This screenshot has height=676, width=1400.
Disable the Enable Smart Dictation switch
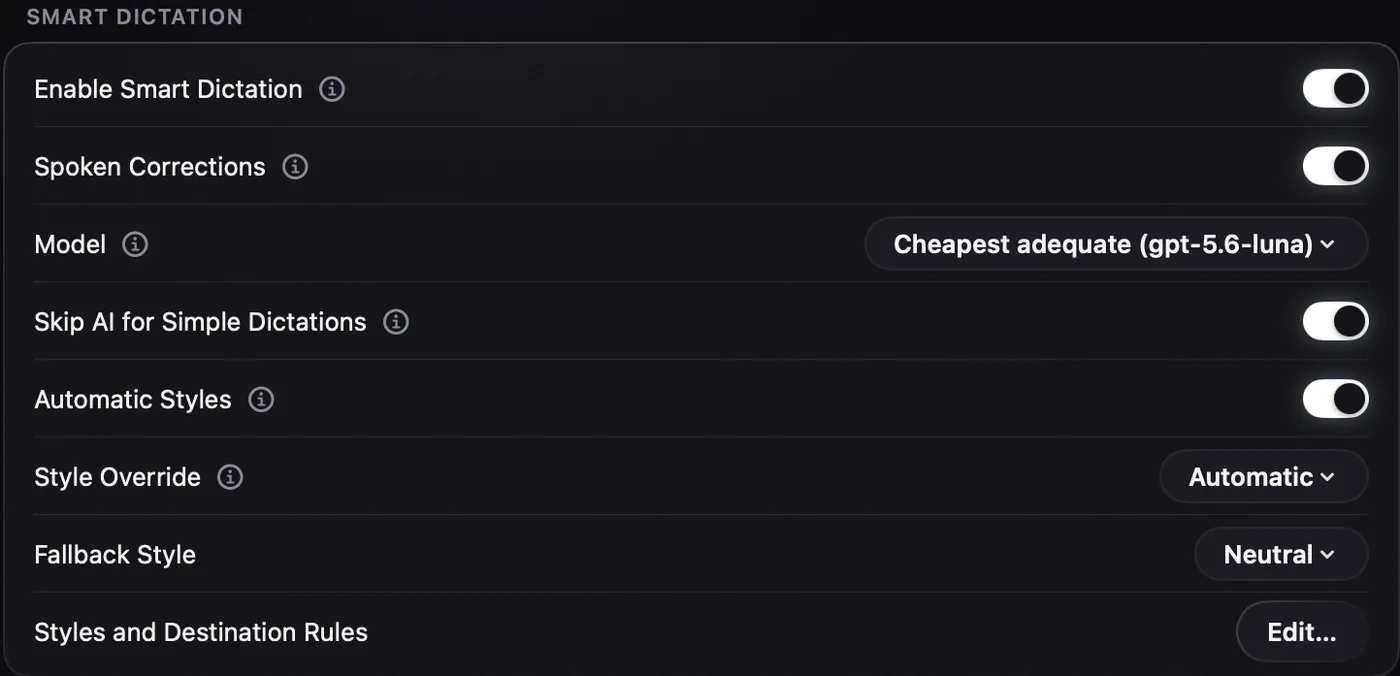(x=1335, y=89)
